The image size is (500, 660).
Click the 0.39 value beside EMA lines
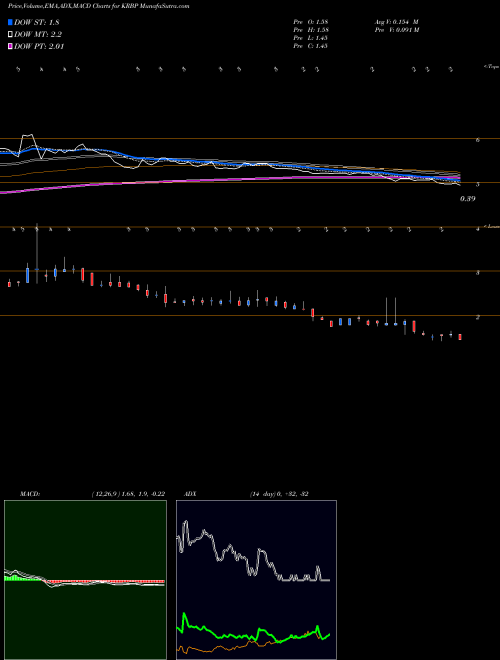coord(468,199)
